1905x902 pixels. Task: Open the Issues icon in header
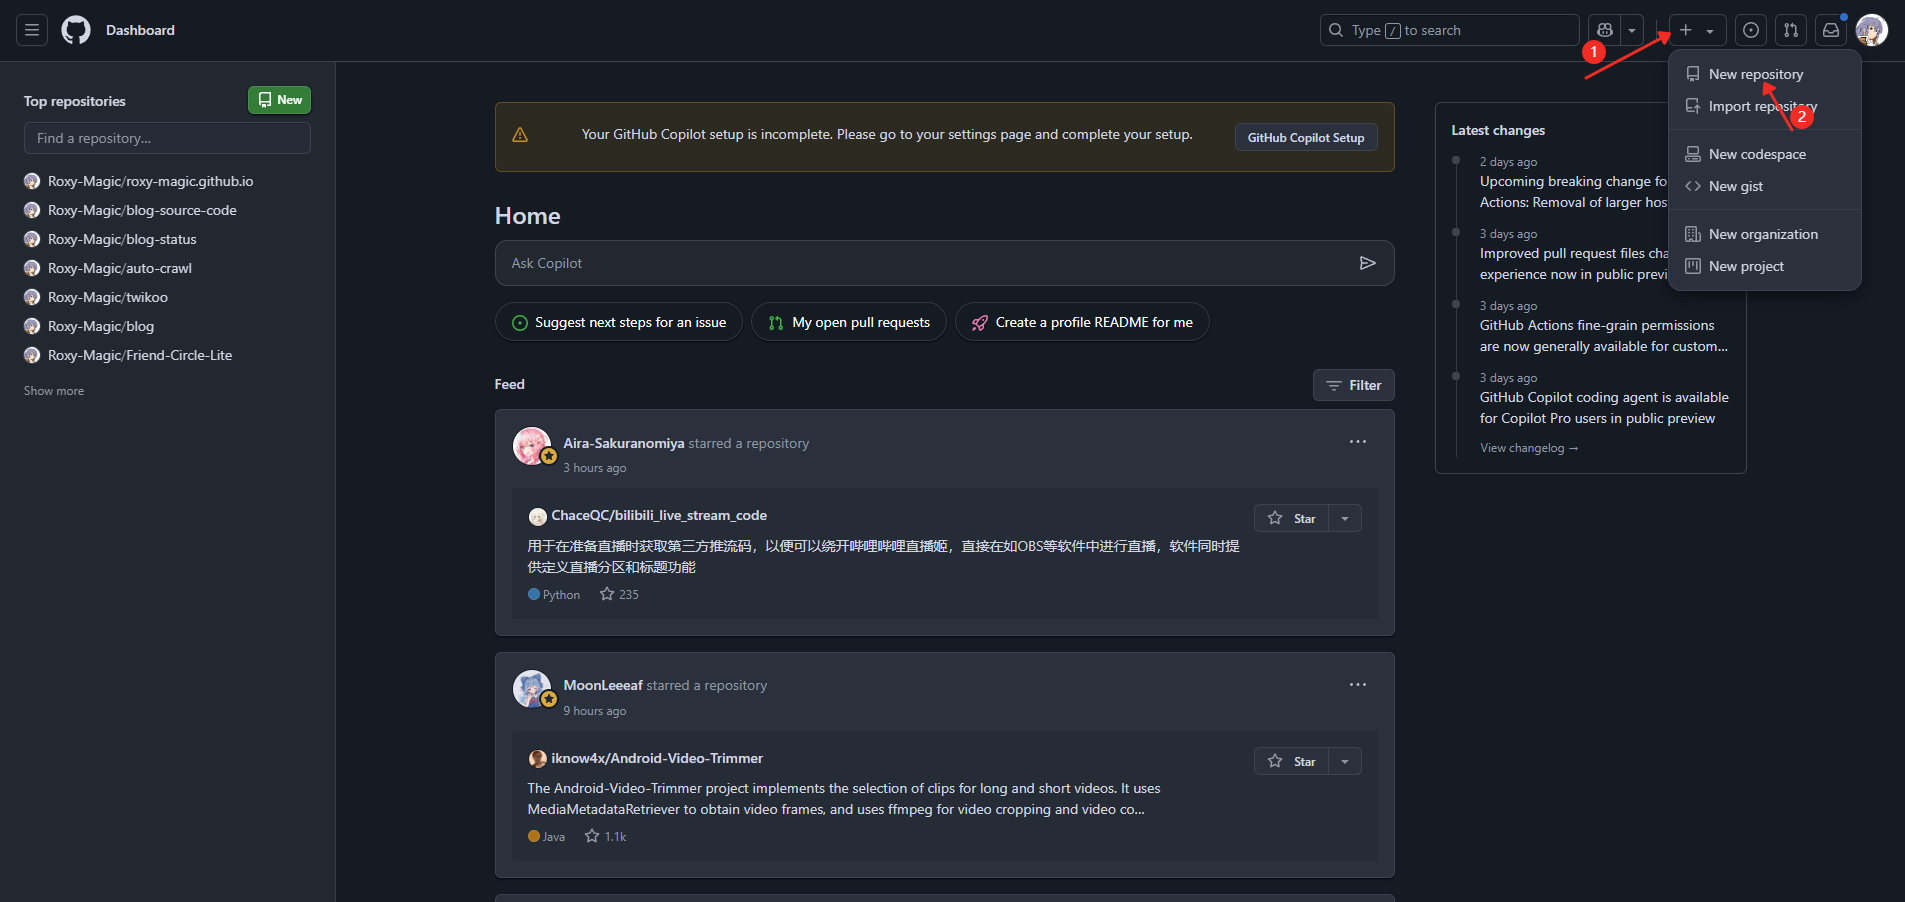point(1751,30)
